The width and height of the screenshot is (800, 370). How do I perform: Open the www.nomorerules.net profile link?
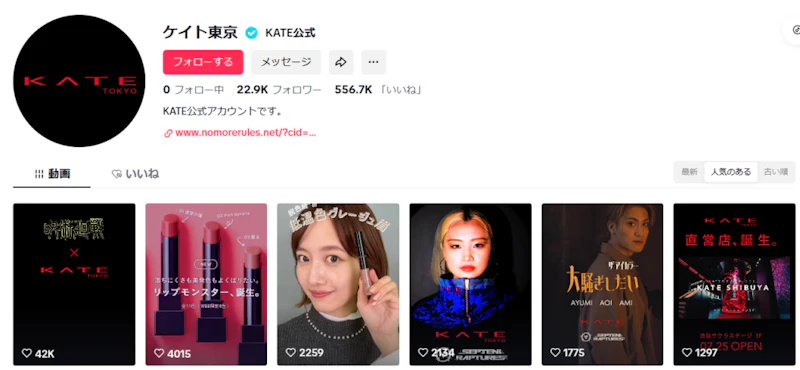tap(245, 133)
